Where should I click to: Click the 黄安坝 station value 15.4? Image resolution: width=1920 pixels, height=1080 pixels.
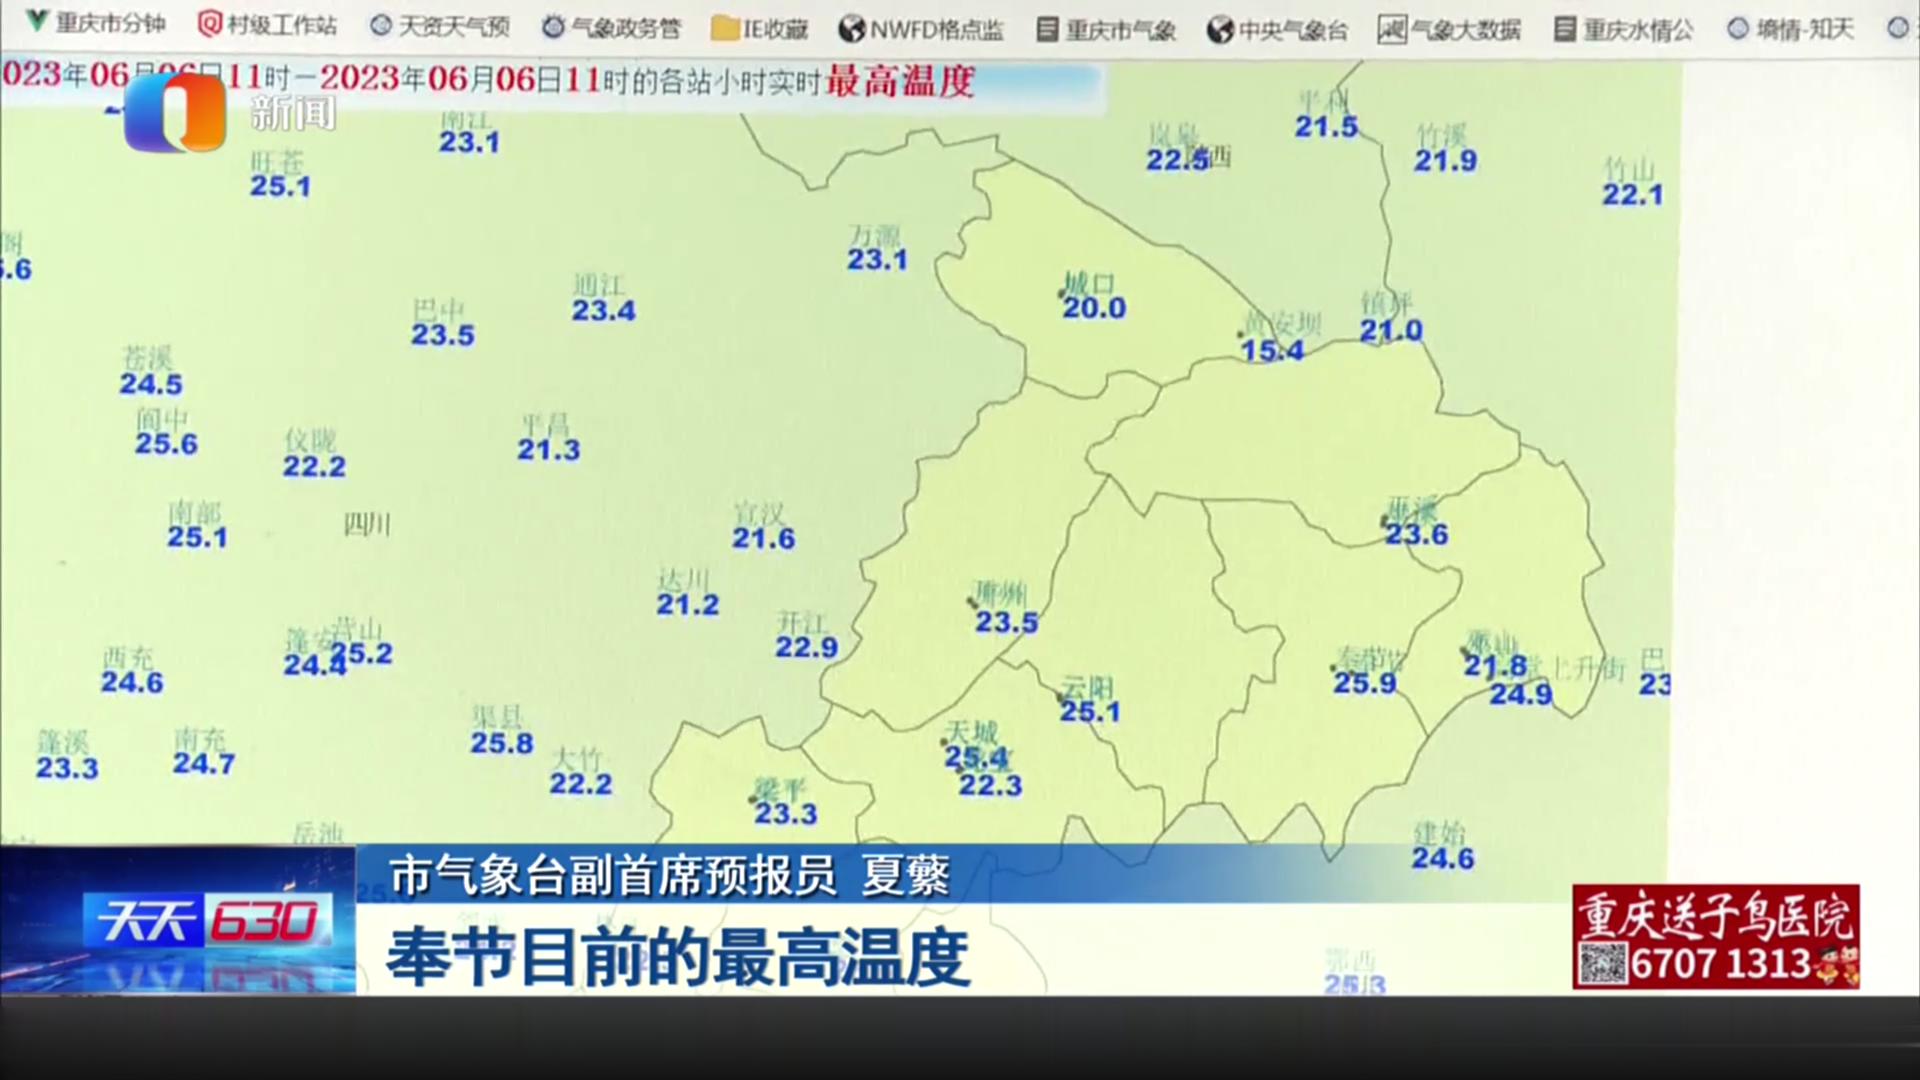tap(1272, 350)
